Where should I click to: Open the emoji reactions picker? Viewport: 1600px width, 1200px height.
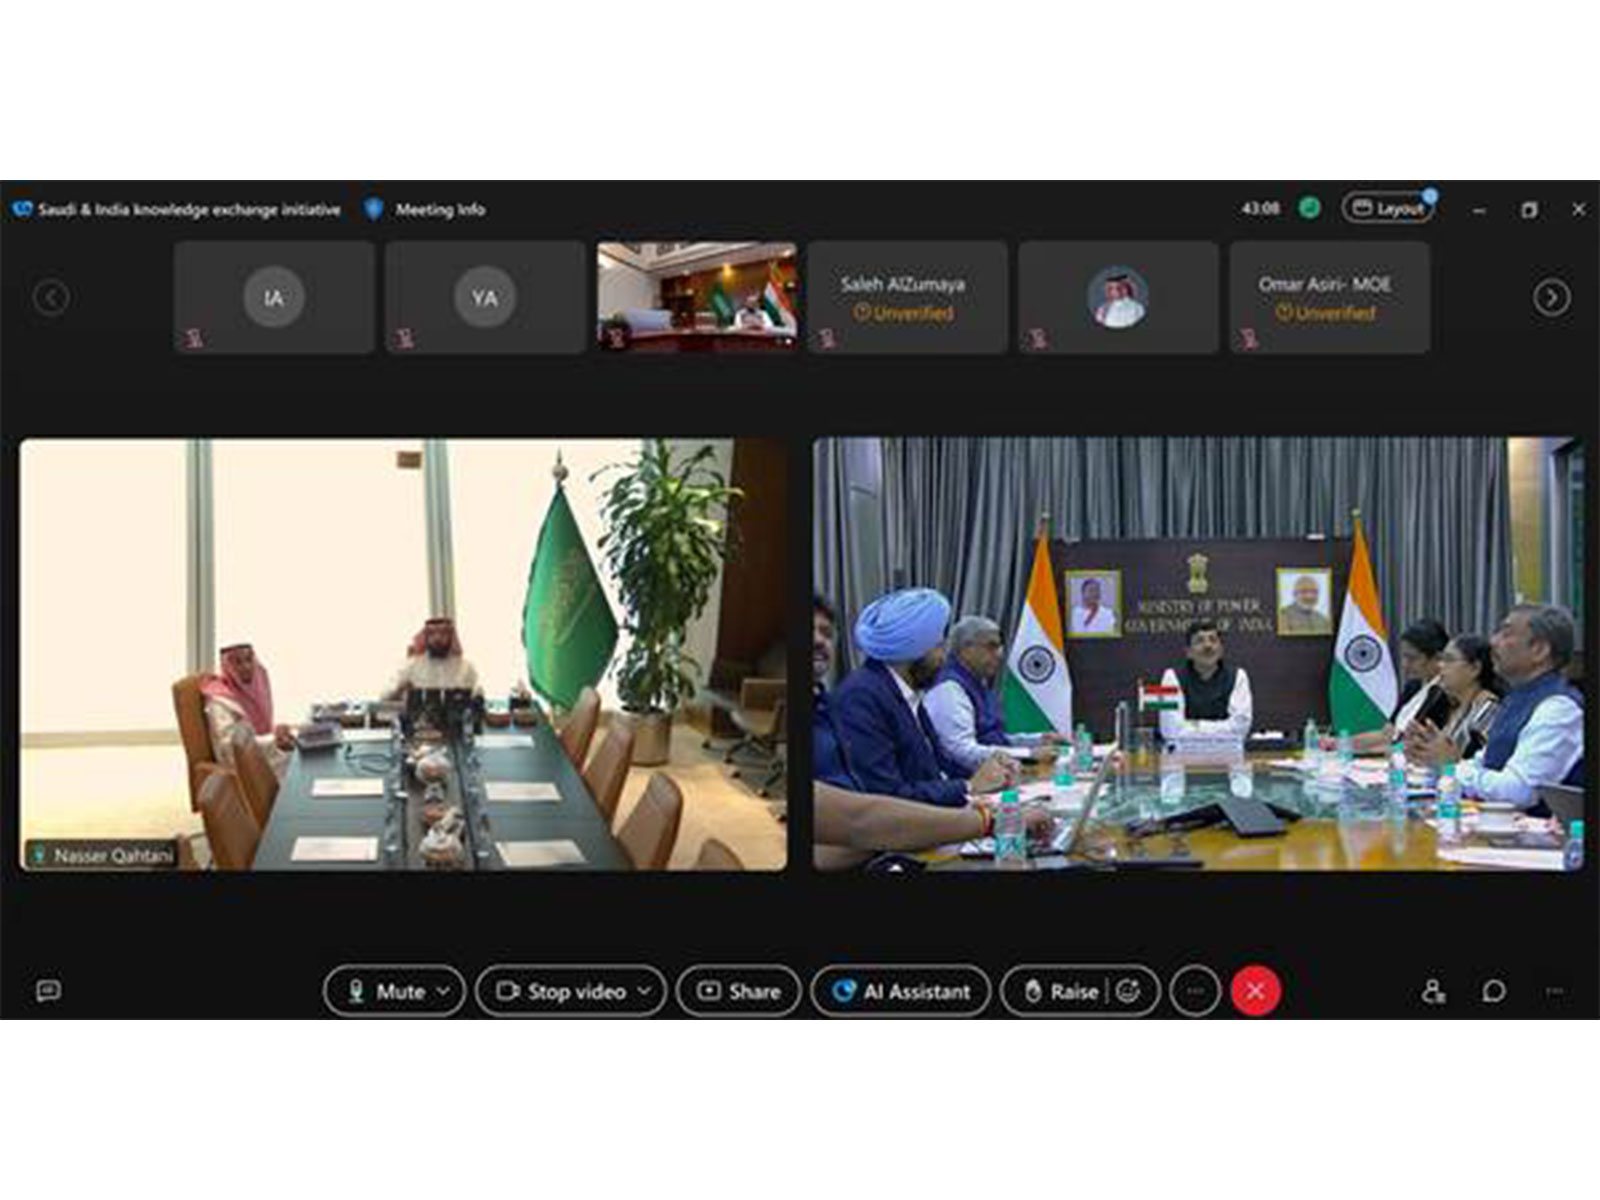click(1128, 991)
